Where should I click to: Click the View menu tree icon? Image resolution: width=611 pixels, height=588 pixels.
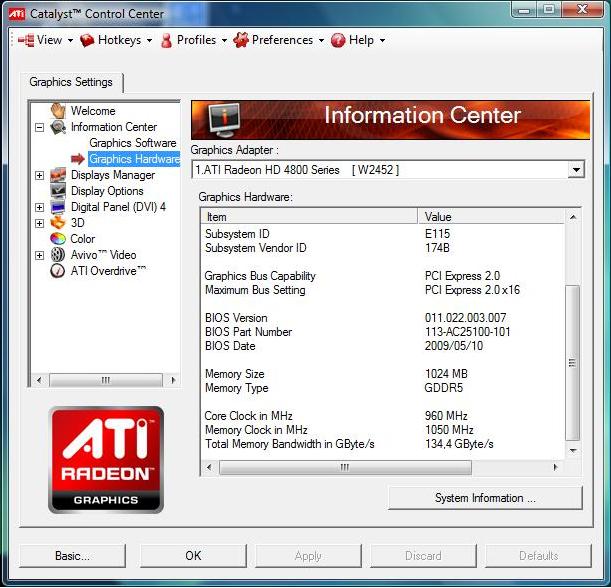pyautogui.click(x=26, y=40)
